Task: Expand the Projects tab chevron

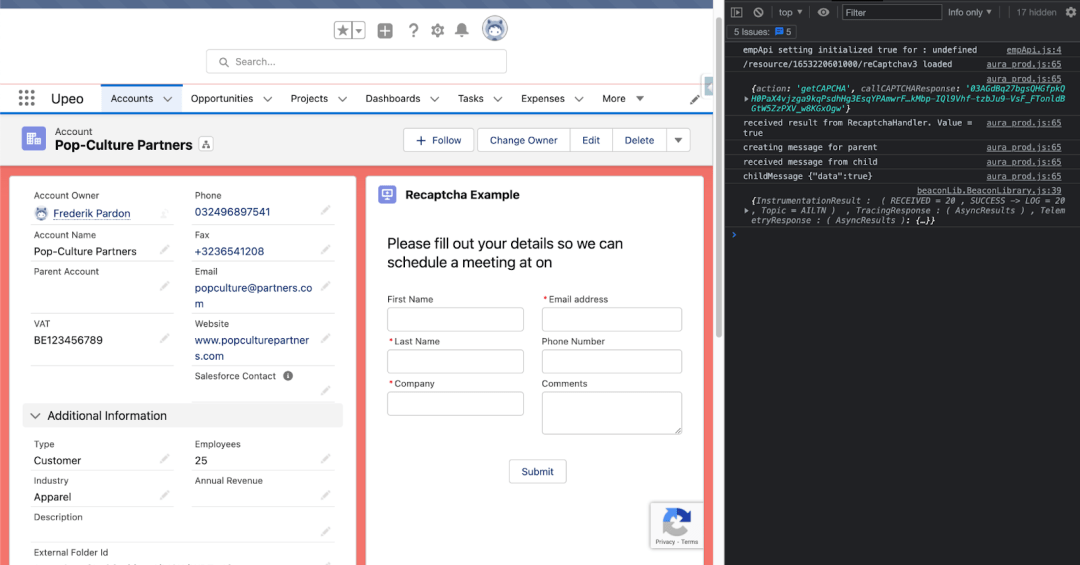Action: click(342, 99)
